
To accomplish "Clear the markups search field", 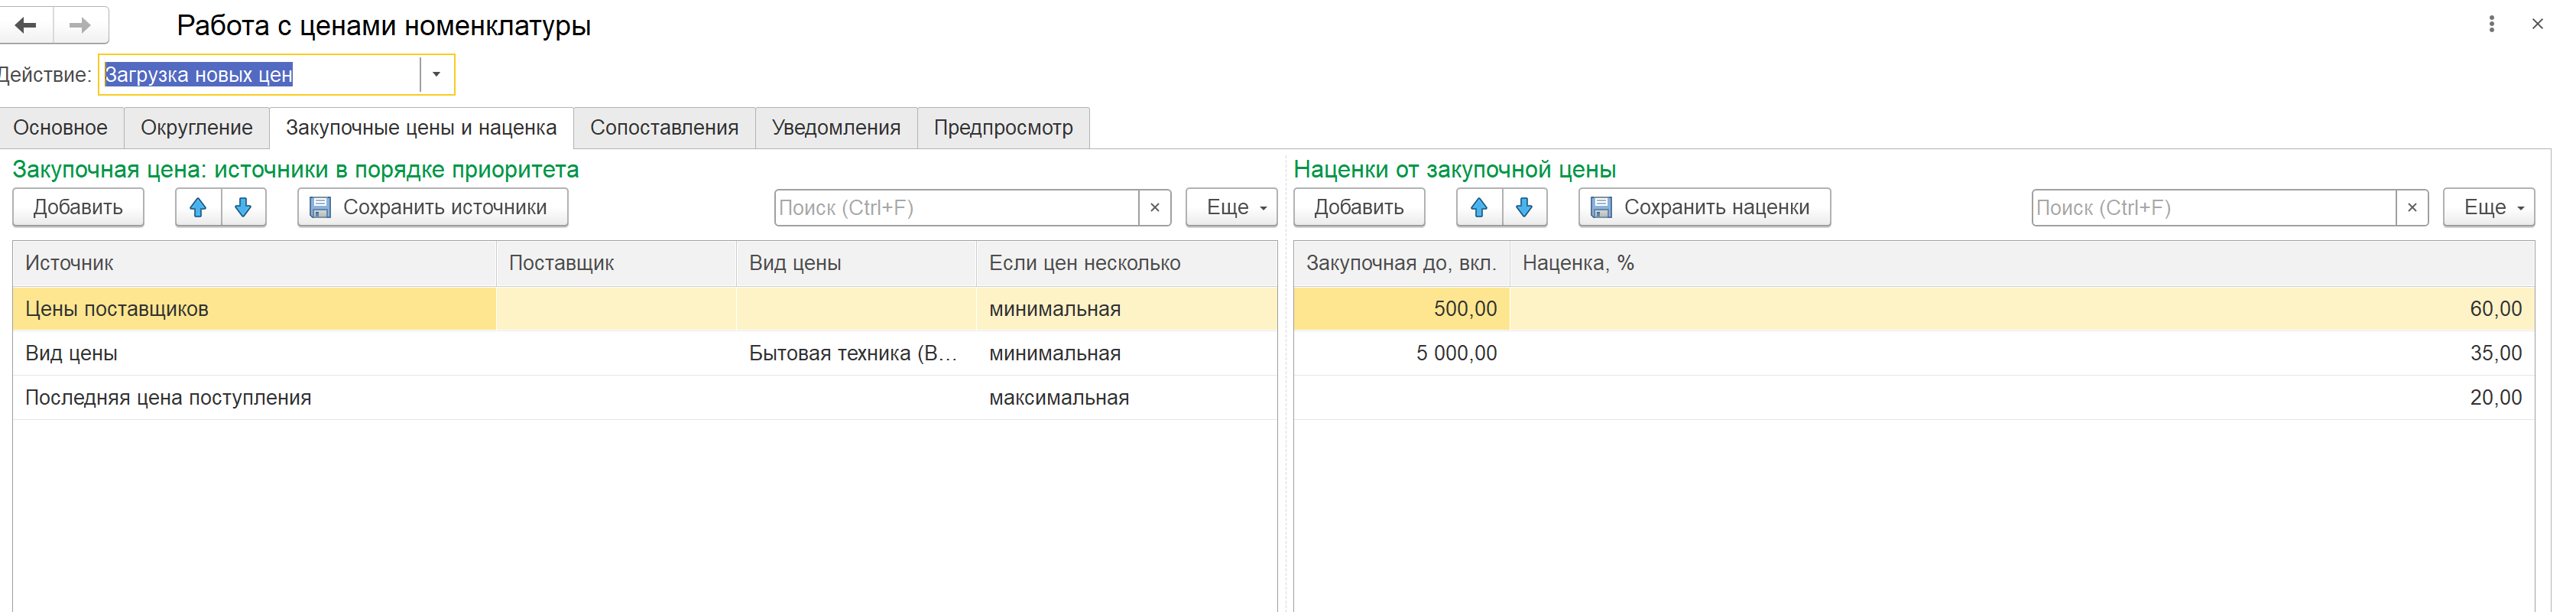I will (2412, 207).
